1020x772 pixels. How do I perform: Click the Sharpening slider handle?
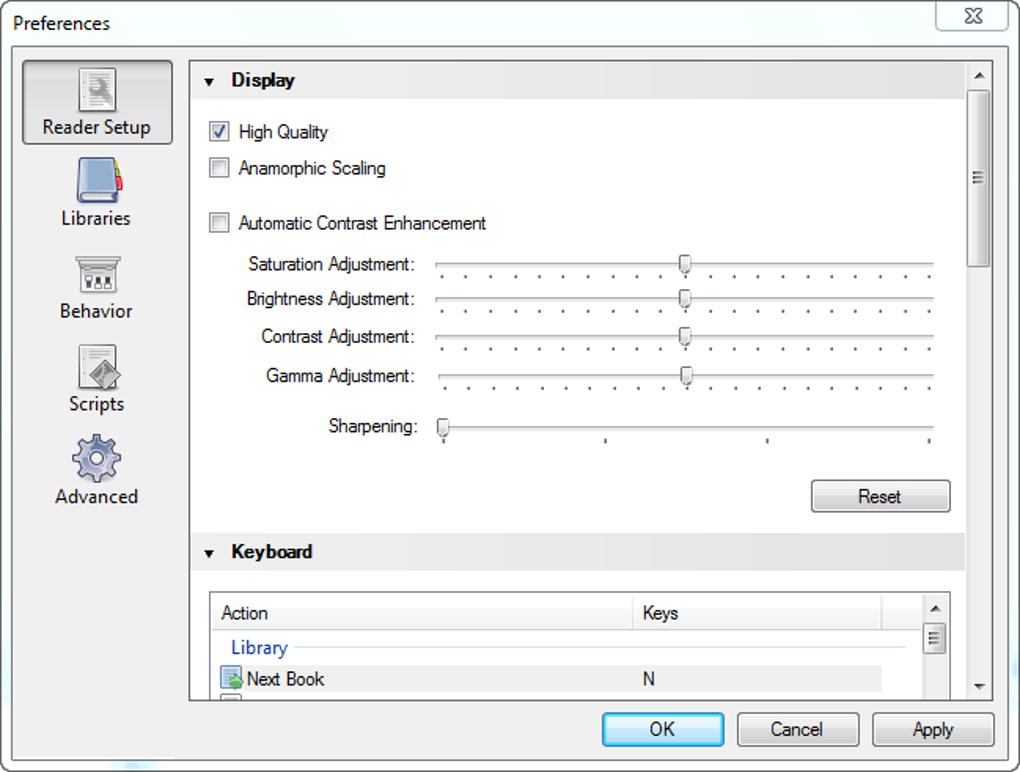[443, 427]
